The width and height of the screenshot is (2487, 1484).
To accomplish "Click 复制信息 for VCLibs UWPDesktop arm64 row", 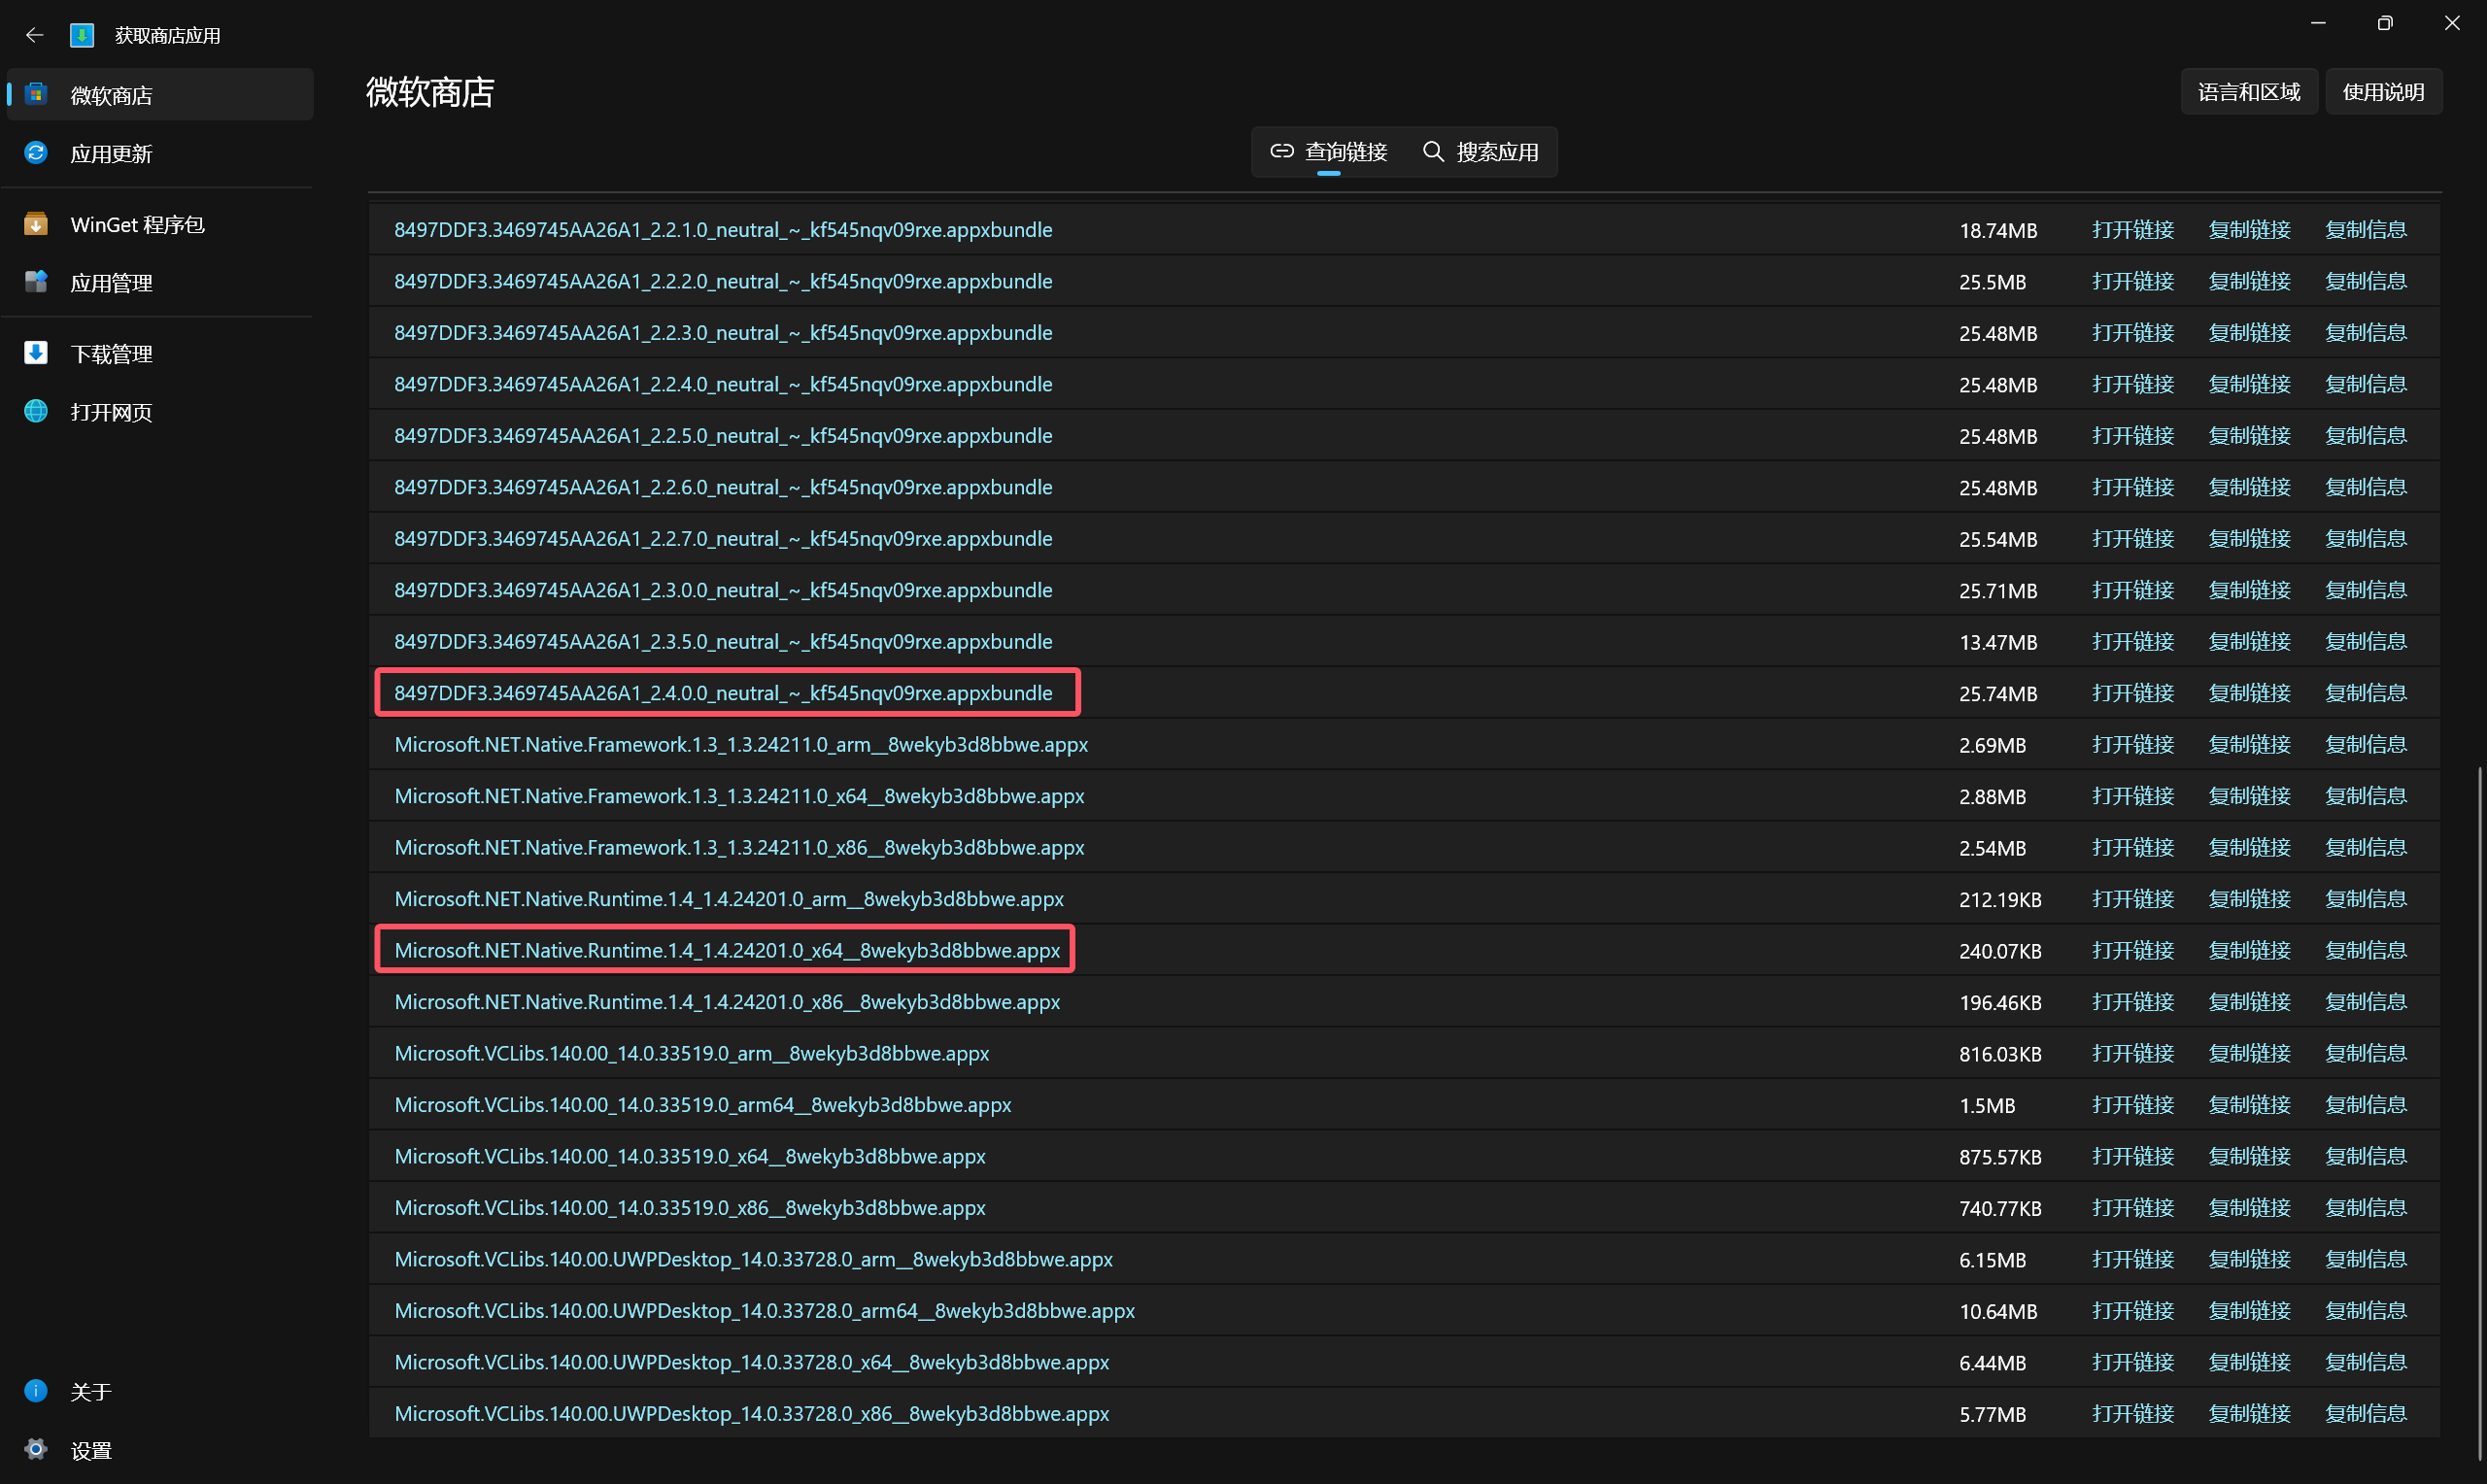I will click(x=2365, y=1311).
